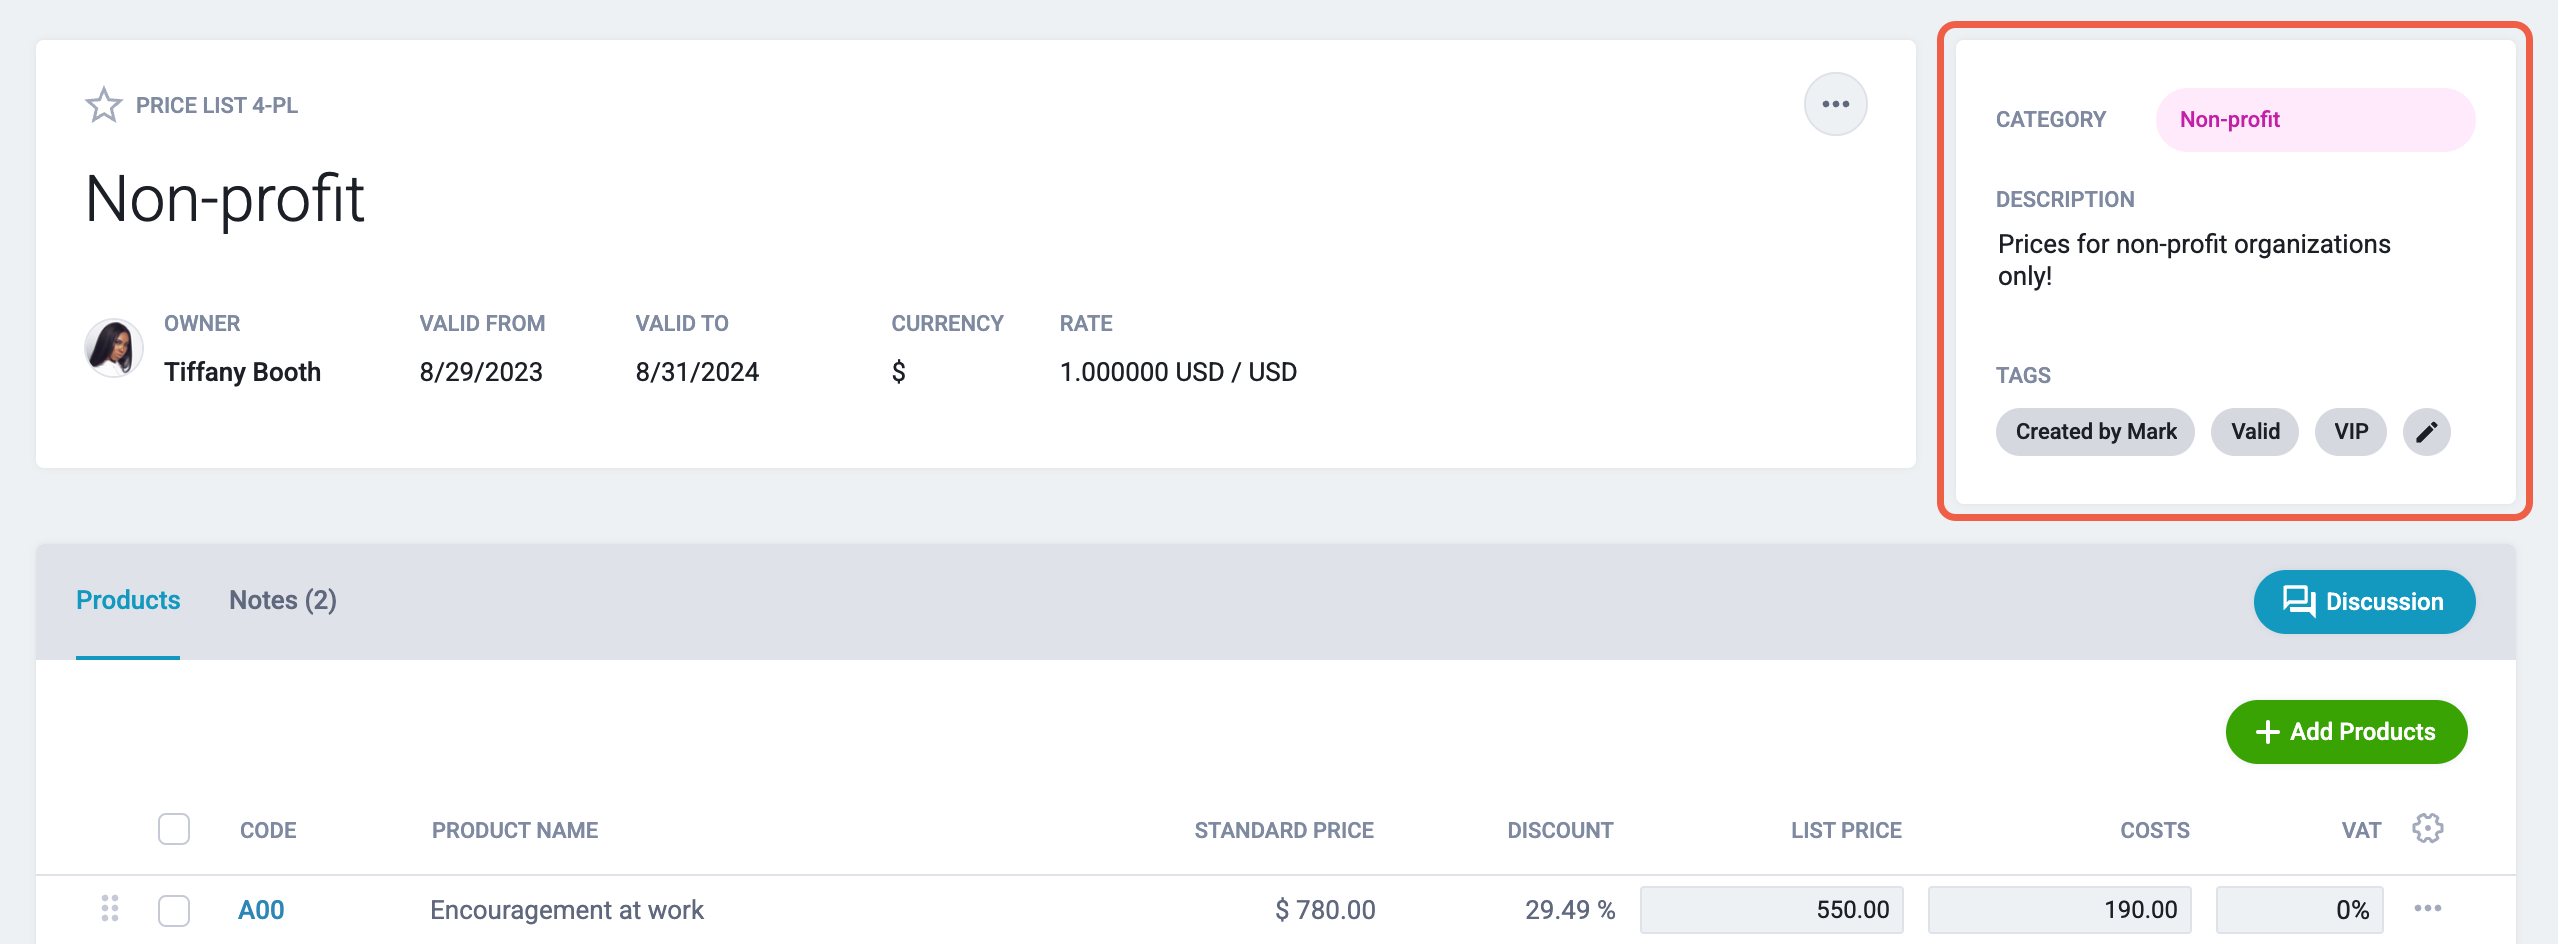Edit the VAT field showing 0%
Image resolution: width=2558 pixels, height=944 pixels.
2299,910
